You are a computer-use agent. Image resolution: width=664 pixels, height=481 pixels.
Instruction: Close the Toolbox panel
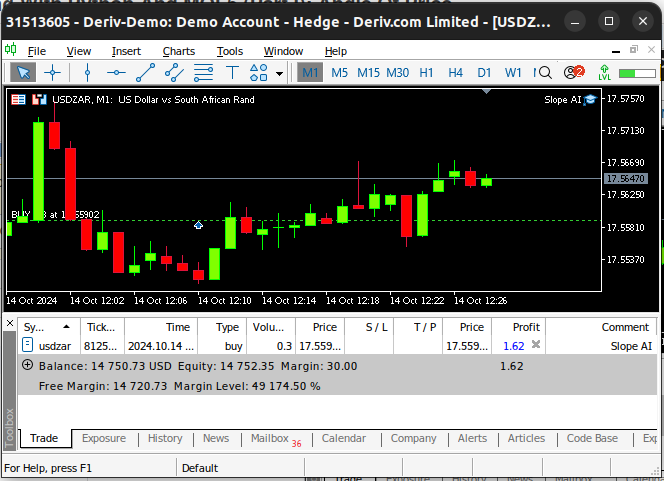click(10, 323)
